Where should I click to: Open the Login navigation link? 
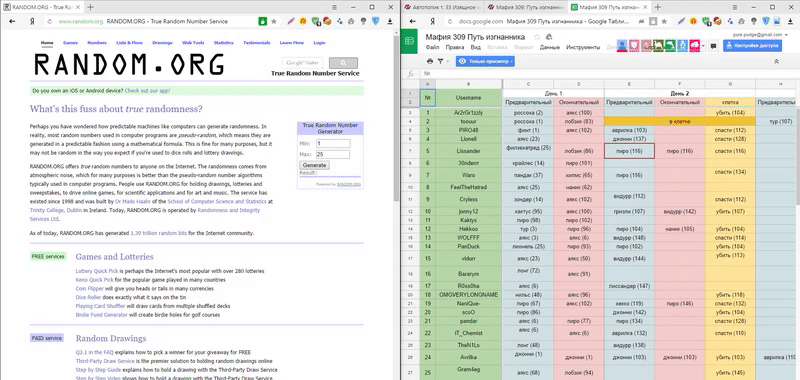(x=319, y=43)
